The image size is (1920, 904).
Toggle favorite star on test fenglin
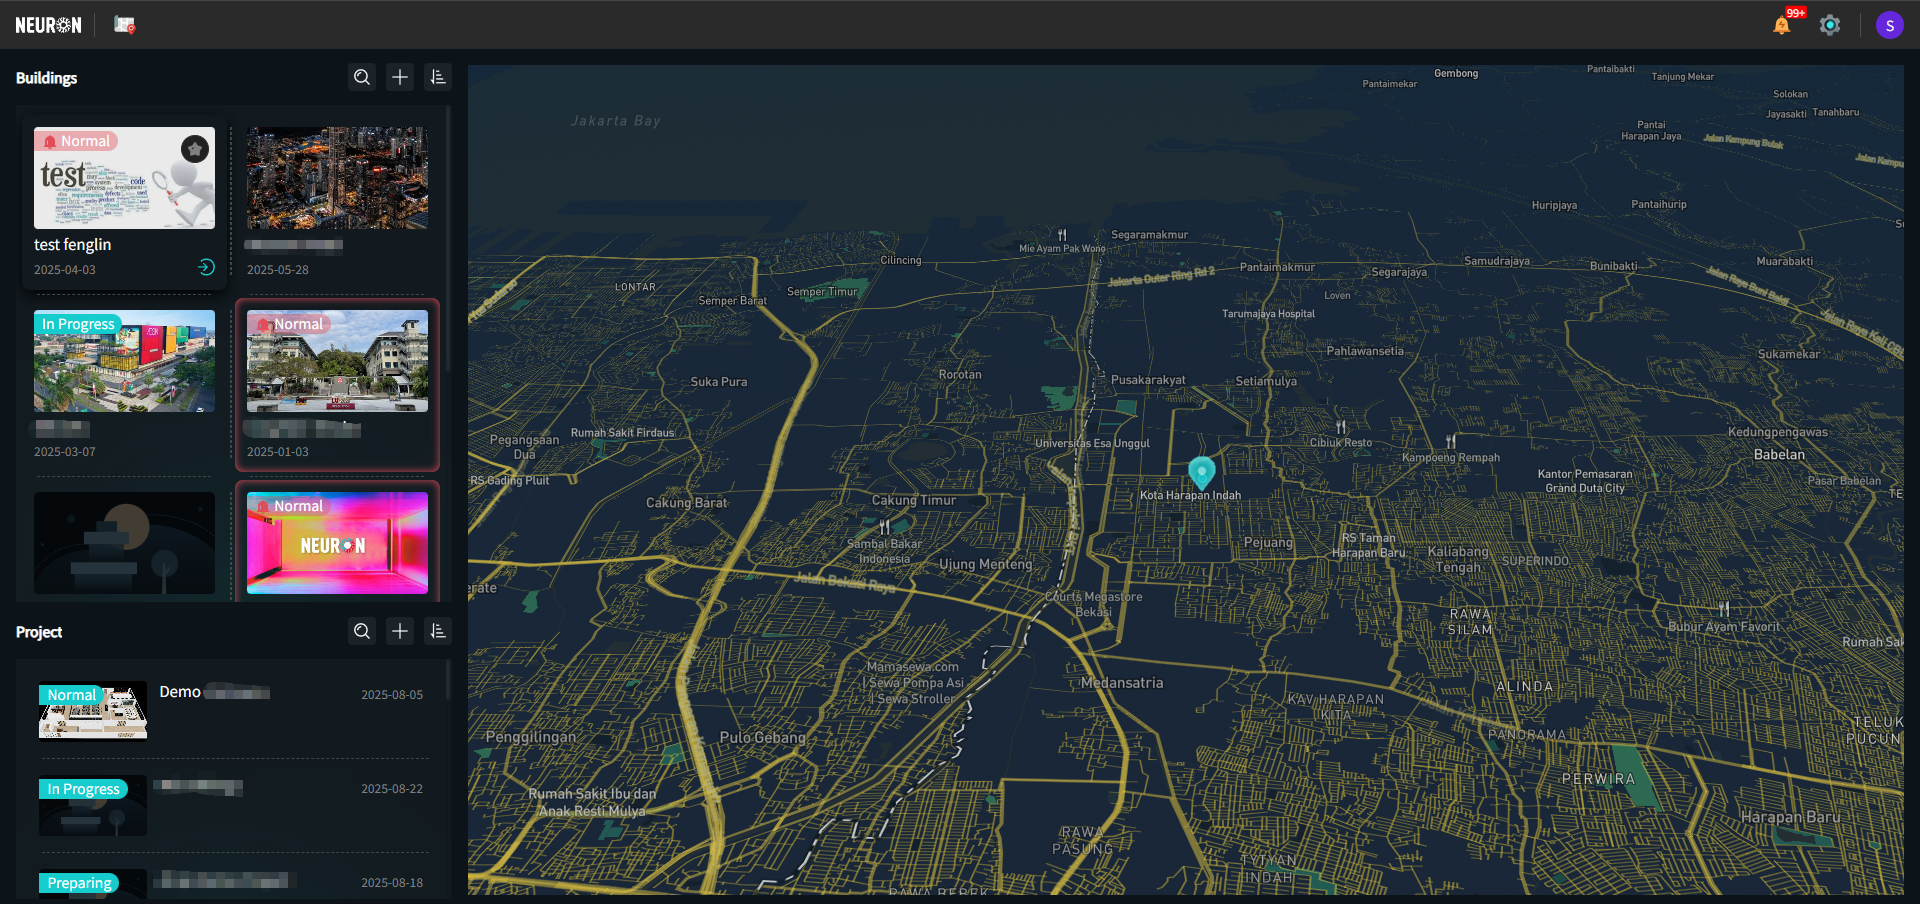tap(195, 149)
